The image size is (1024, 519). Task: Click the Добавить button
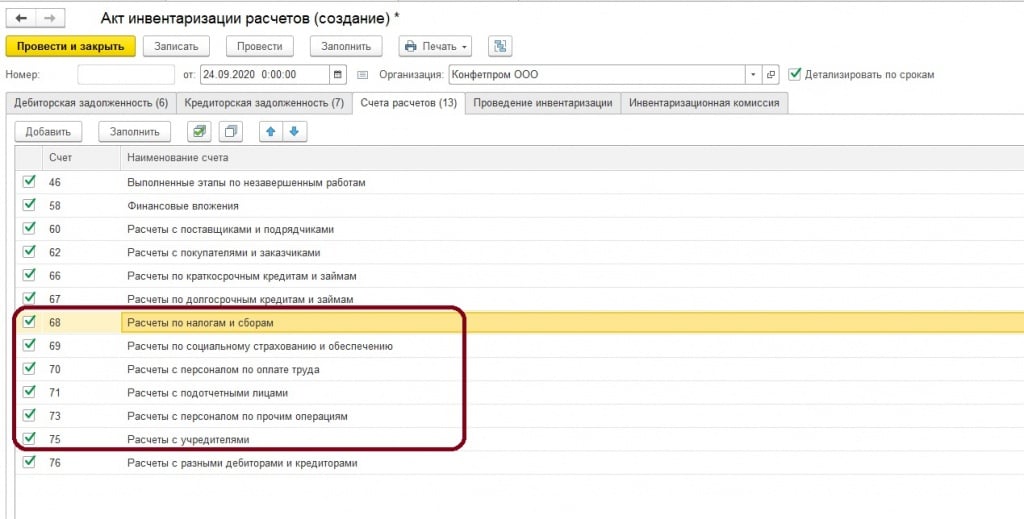click(x=48, y=131)
